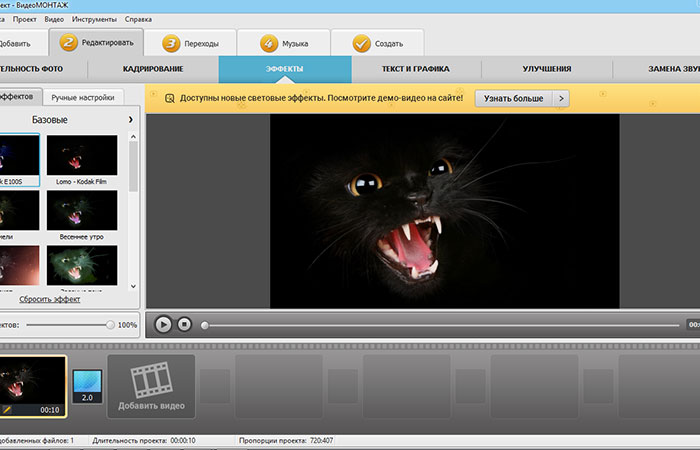Click arrow next to Узнать больше
Viewport: 700px width, 450px height.
click(x=561, y=98)
